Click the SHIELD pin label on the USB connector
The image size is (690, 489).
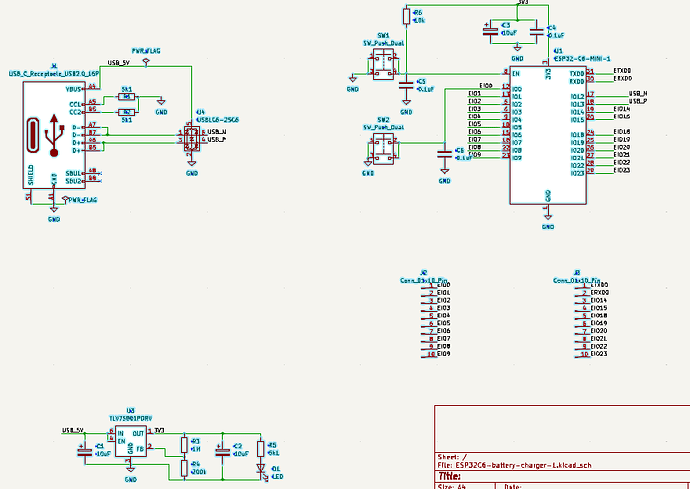[x=30, y=175]
